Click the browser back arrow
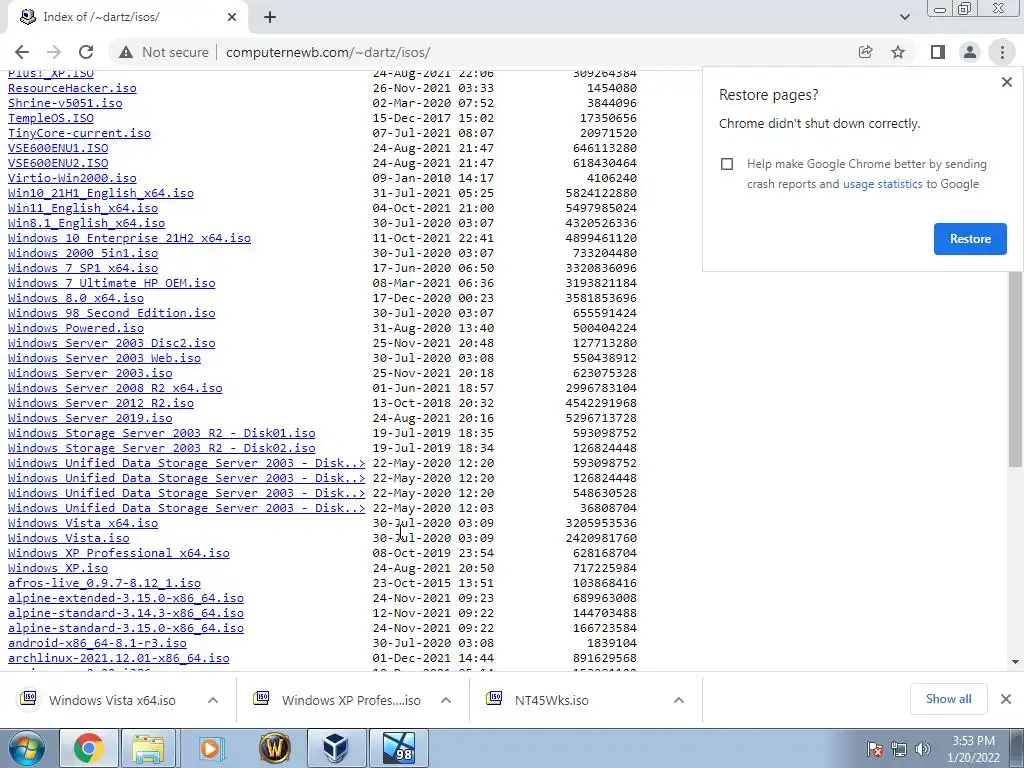 pyautogui.click(x=22, y=52)
